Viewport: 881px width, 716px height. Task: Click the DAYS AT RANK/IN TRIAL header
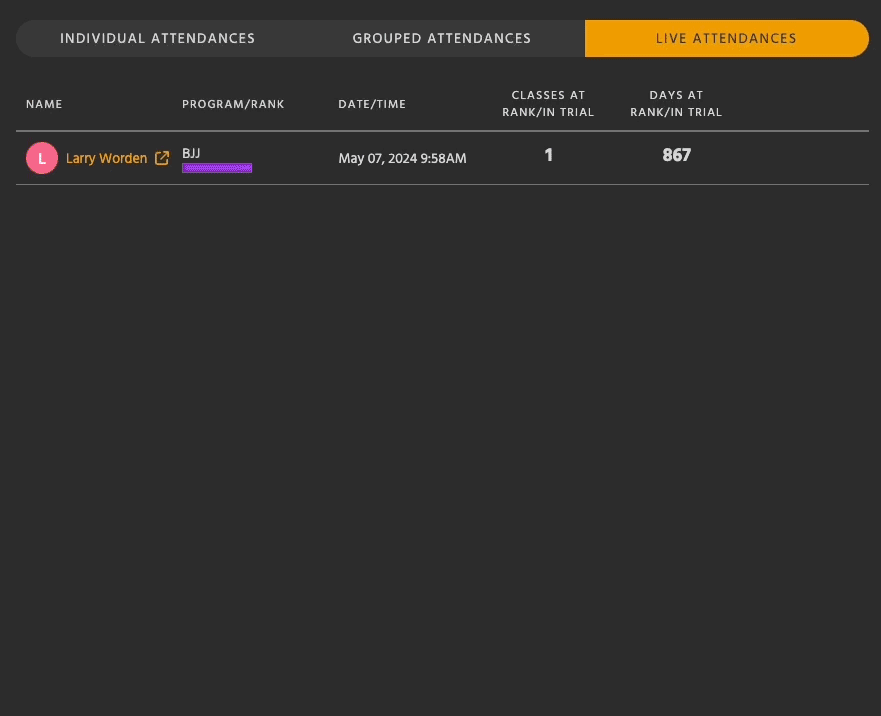click(676, 104)
